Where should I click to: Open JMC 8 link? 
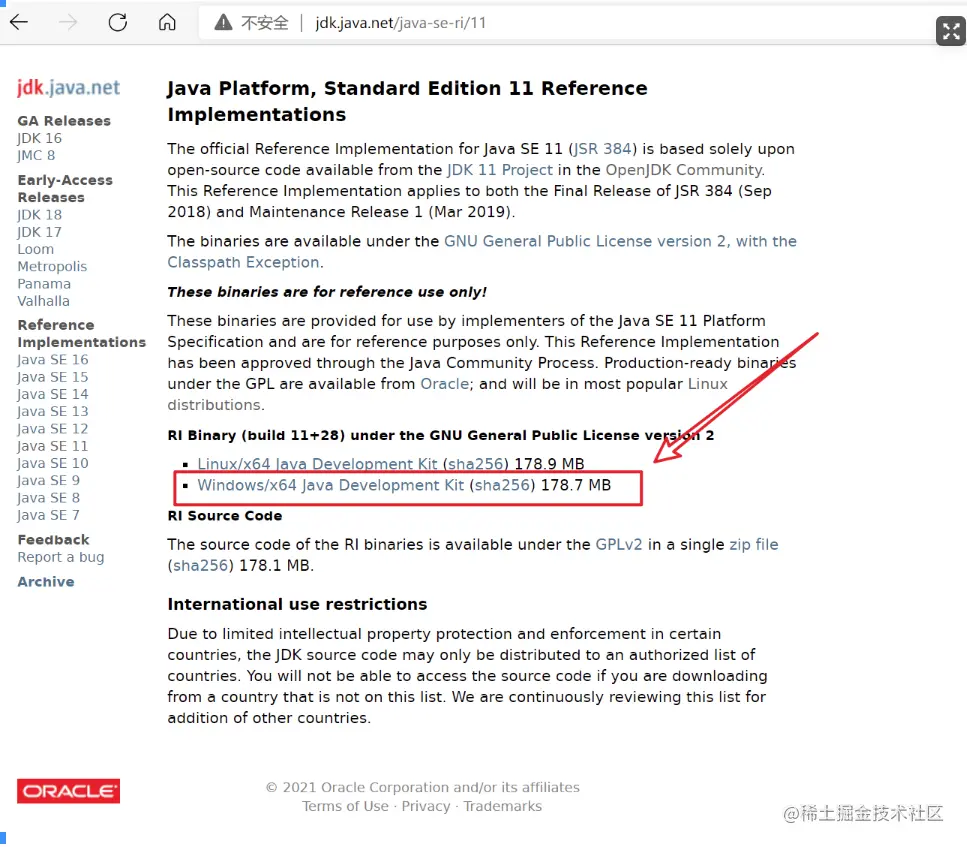click(x=36, y=155)
